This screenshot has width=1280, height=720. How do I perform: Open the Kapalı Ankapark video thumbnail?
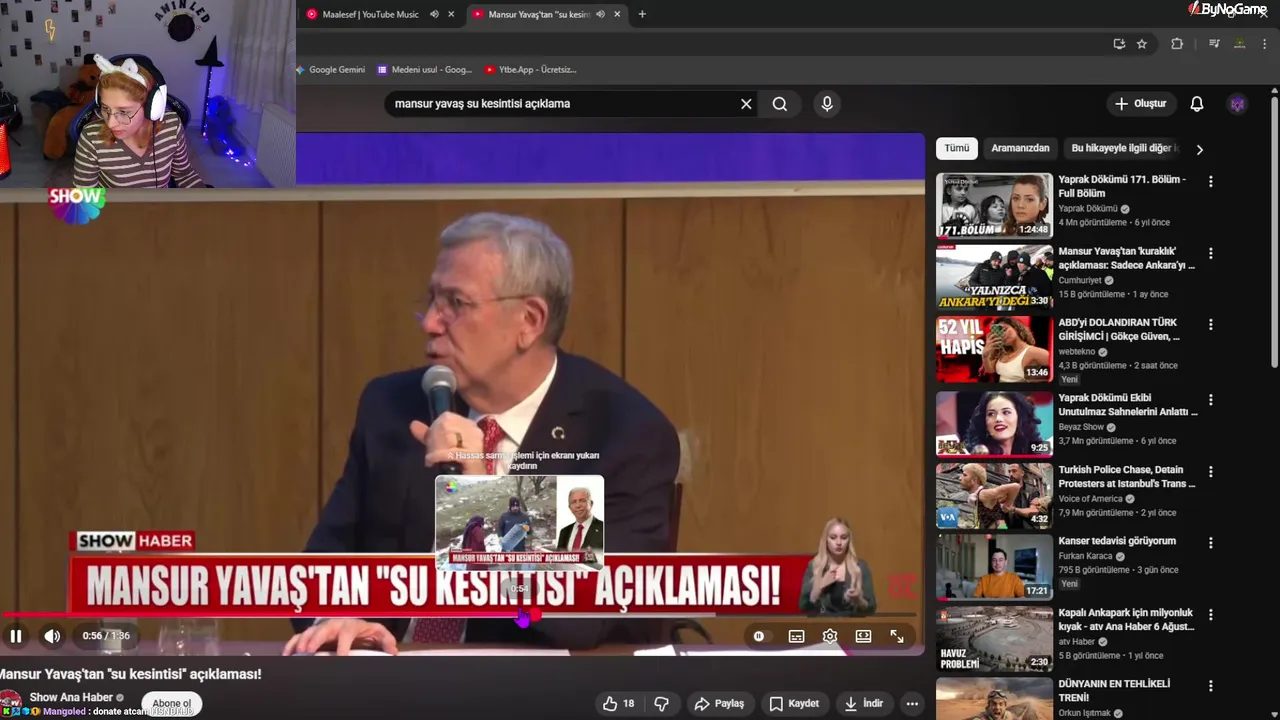(x=994, y=638)
